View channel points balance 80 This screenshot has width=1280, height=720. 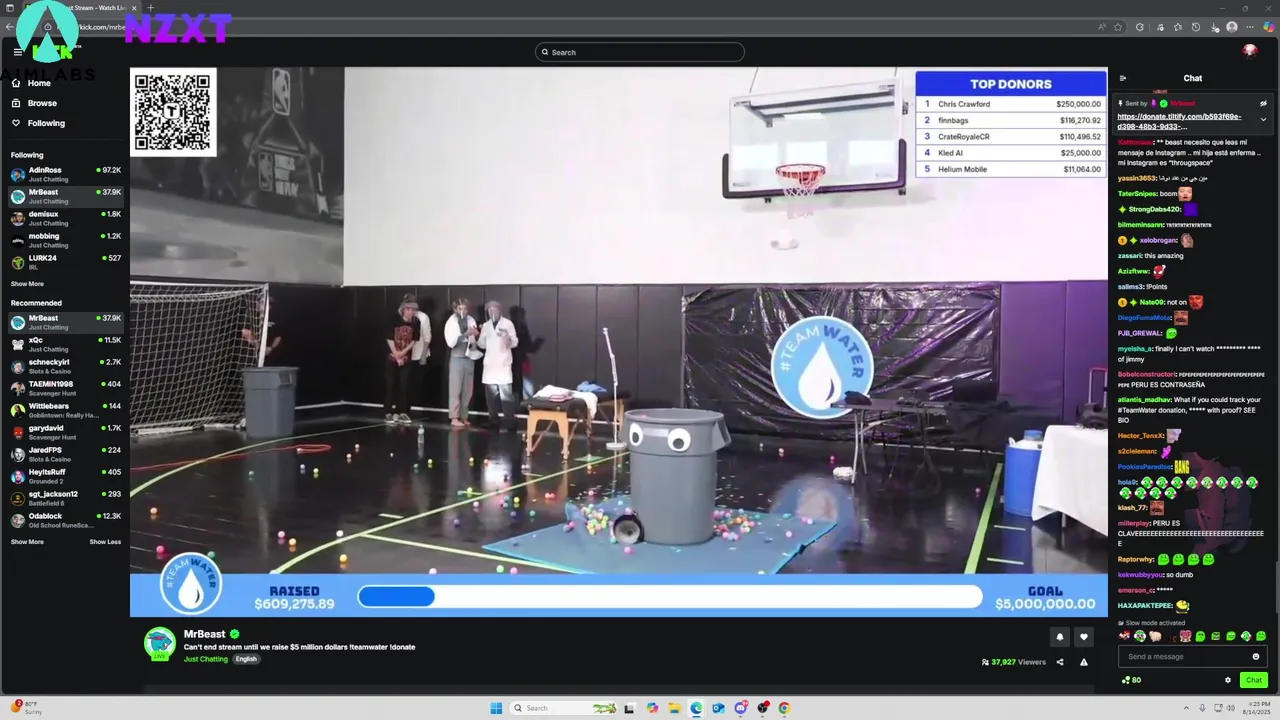1131,680
